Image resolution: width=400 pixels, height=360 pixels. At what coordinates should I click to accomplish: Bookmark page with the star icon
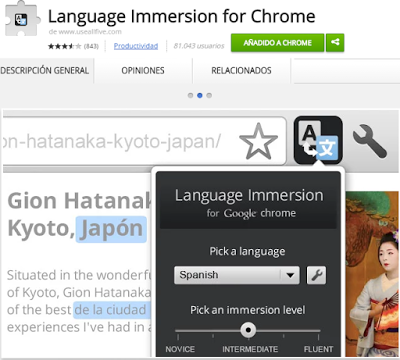(x=258, y=141)
